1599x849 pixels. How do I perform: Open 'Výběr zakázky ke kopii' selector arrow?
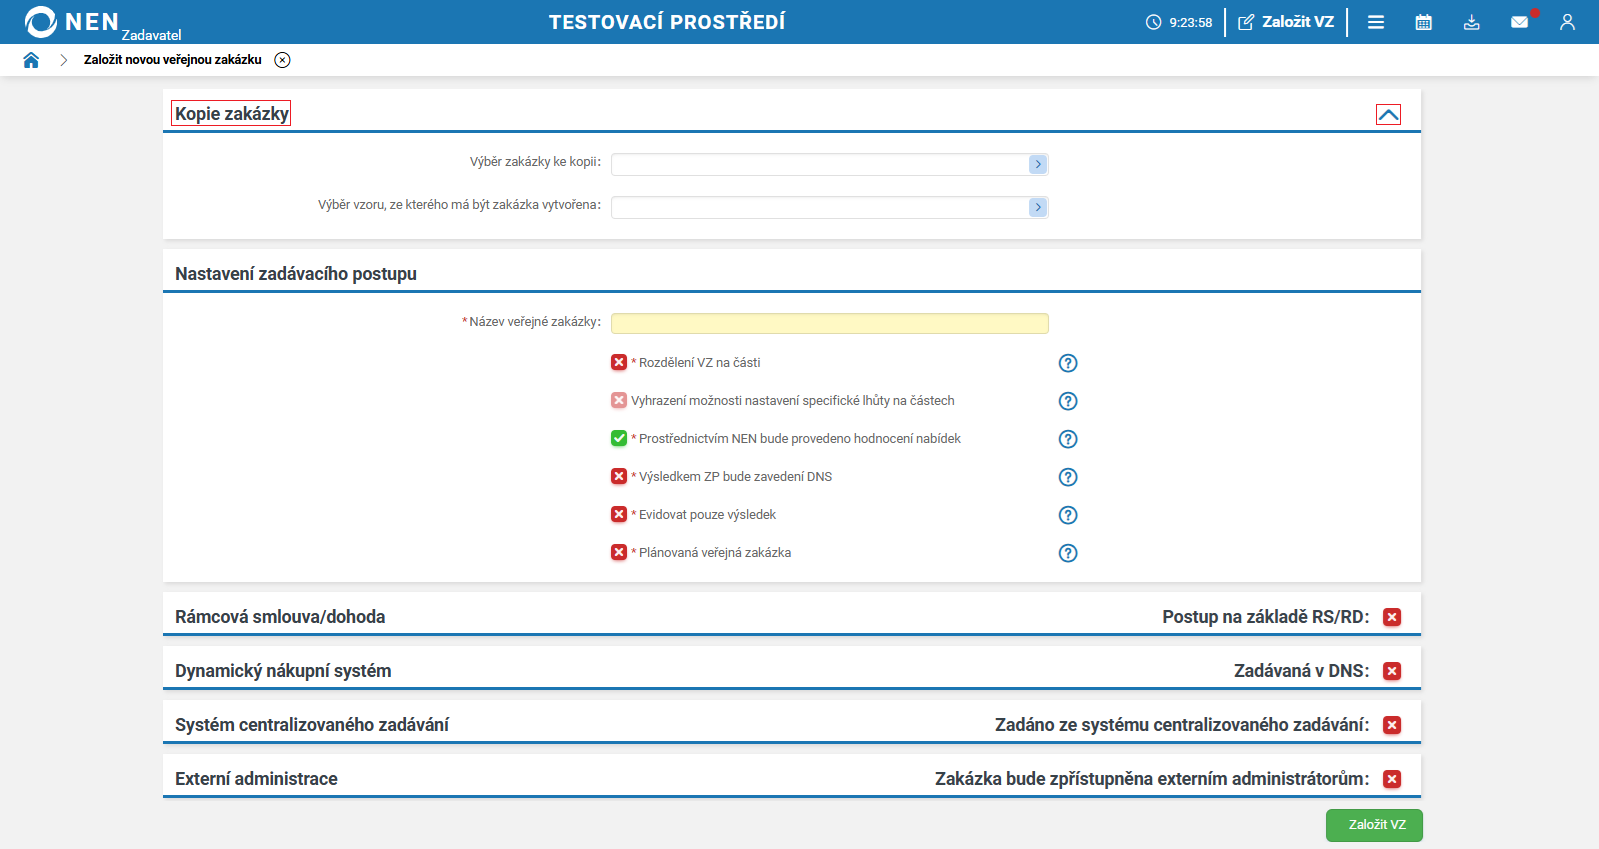click(x=1038, y=164)
